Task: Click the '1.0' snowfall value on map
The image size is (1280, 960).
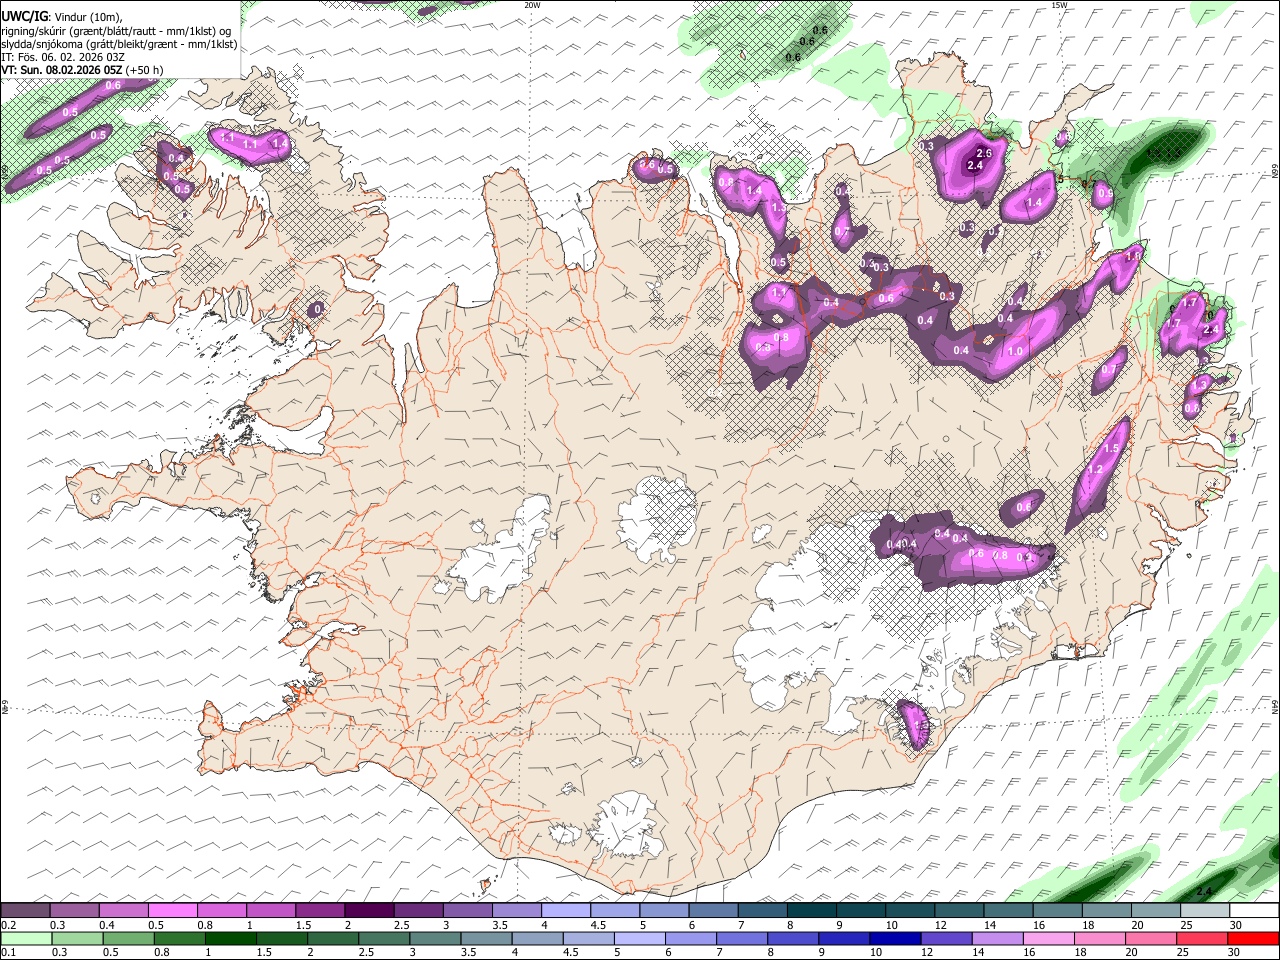Action: [x=1015, y=351]
